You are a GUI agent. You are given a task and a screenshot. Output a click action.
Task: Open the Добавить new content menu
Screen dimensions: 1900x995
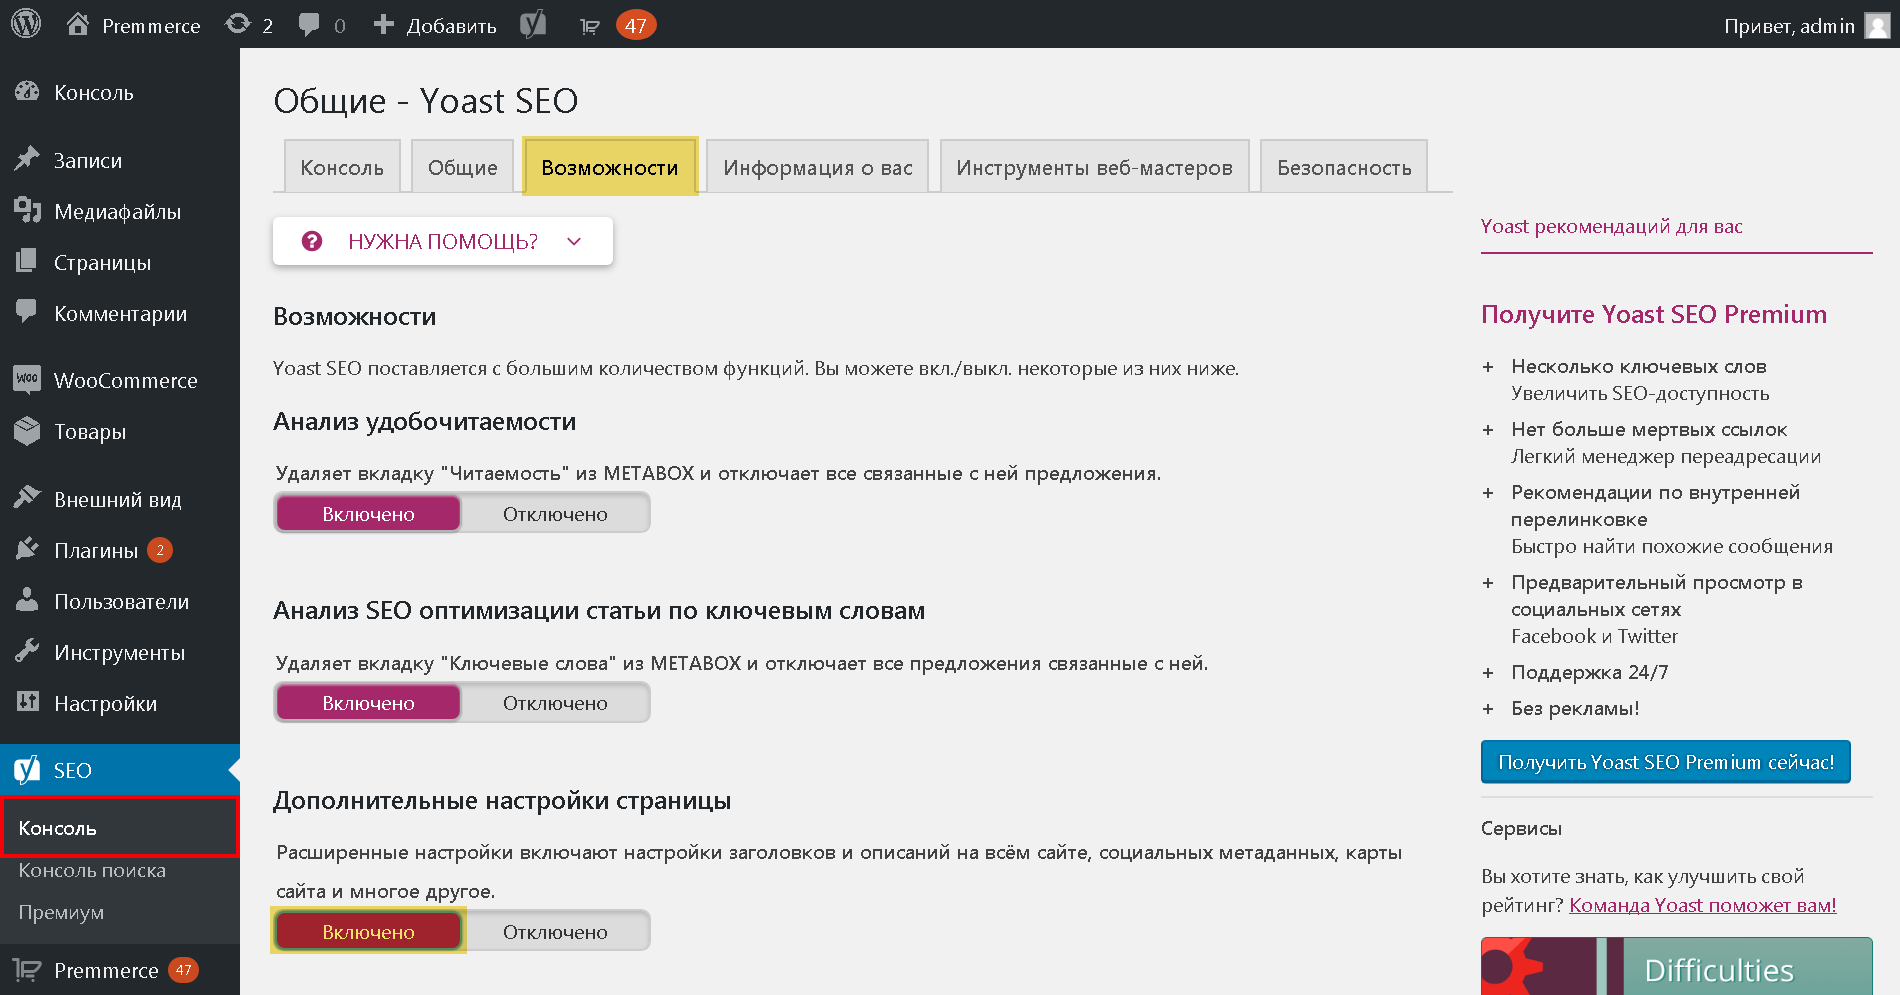click(x=434, y=25)
